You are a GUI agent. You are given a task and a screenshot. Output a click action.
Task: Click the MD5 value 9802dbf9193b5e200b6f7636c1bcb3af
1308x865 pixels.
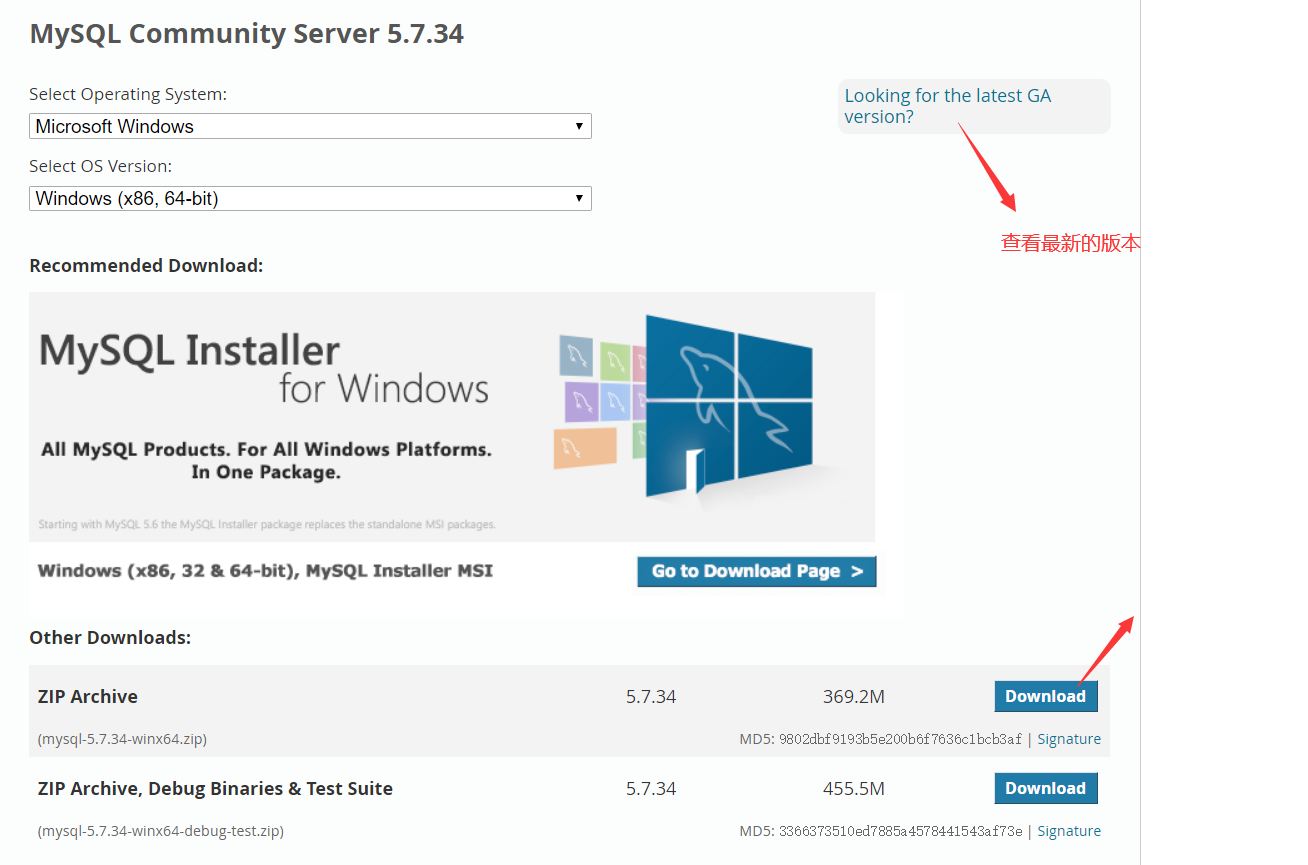[x=900, y=740]
